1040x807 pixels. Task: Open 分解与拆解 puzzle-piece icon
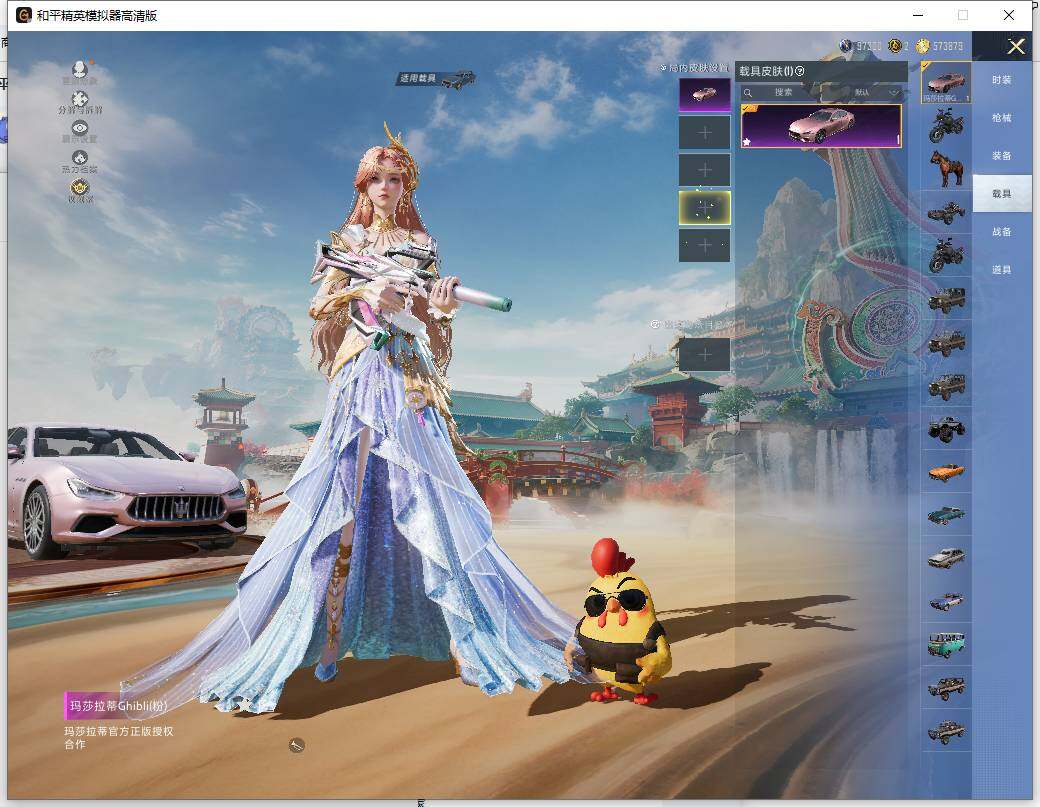[80, 99]
